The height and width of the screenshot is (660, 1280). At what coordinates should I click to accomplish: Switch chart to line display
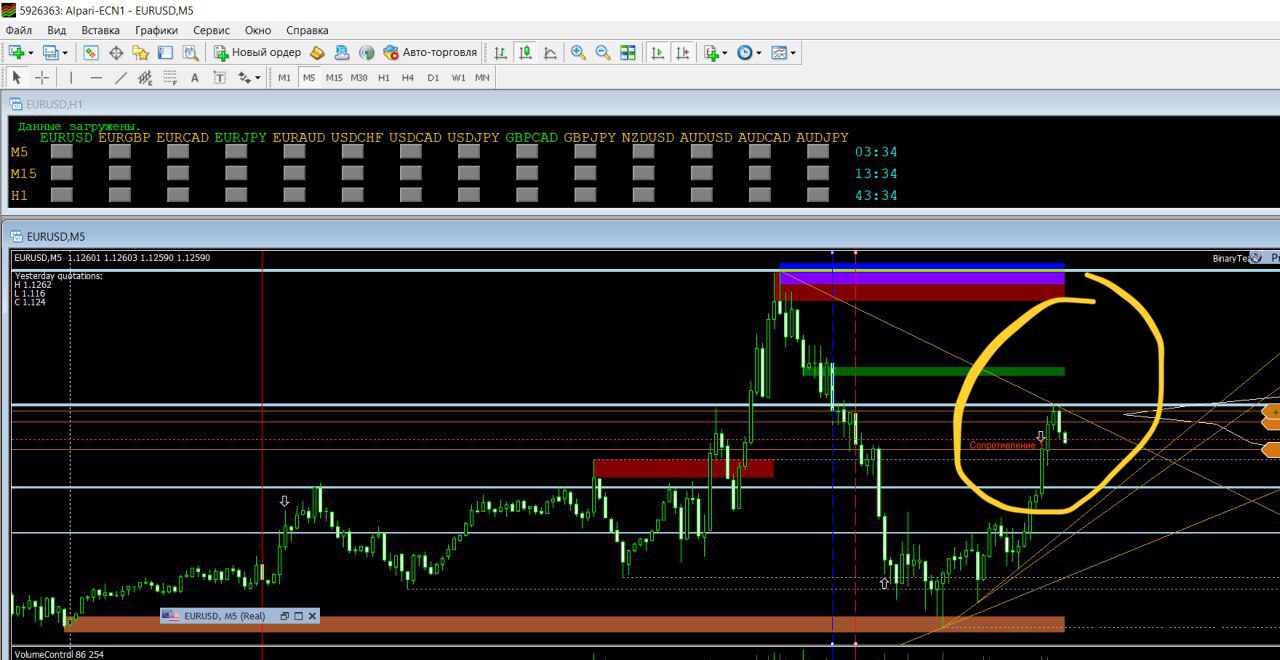pyautogui.click(x=550, y=52)
